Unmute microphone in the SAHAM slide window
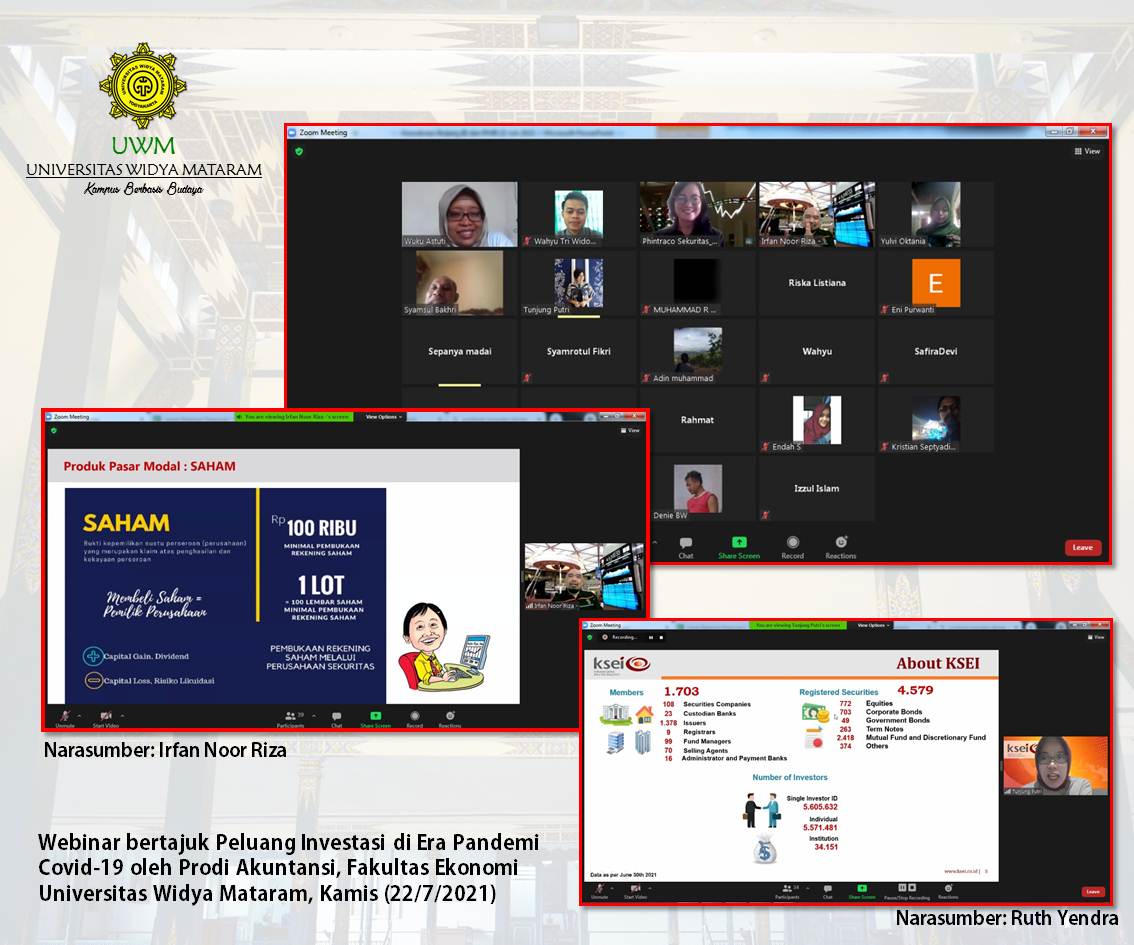This screenshot has height=945, width=1134. pyautogui.click(x=65, y=718)
